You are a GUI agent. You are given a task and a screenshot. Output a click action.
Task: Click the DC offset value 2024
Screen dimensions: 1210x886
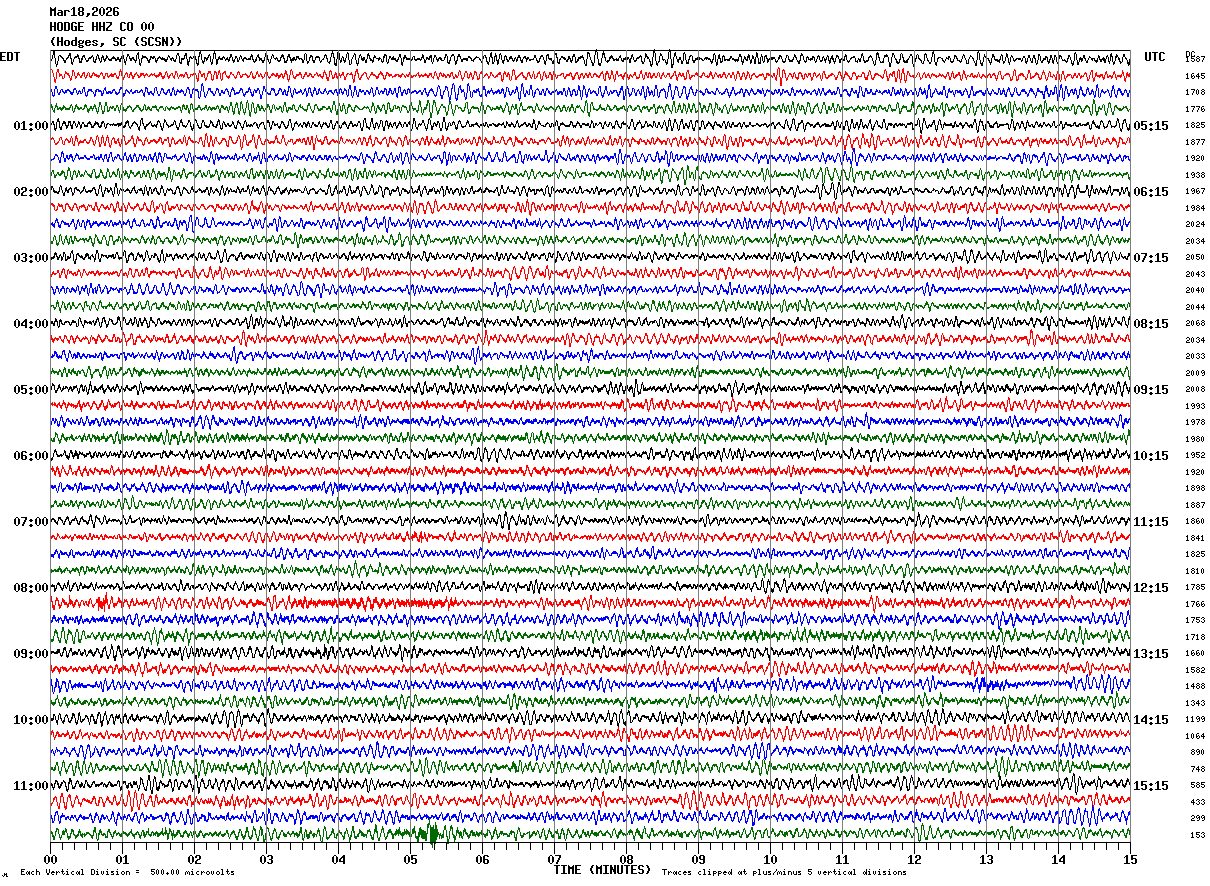[1195, 225]
